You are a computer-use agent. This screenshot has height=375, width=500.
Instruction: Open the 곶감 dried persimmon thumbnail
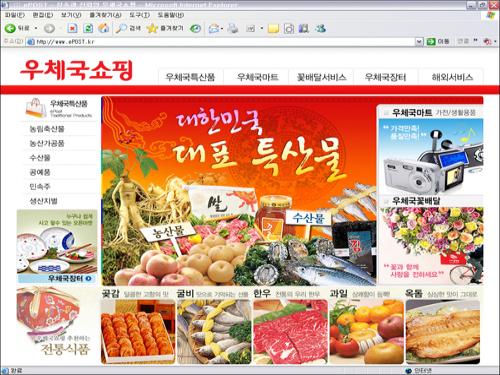click(138, 331)
